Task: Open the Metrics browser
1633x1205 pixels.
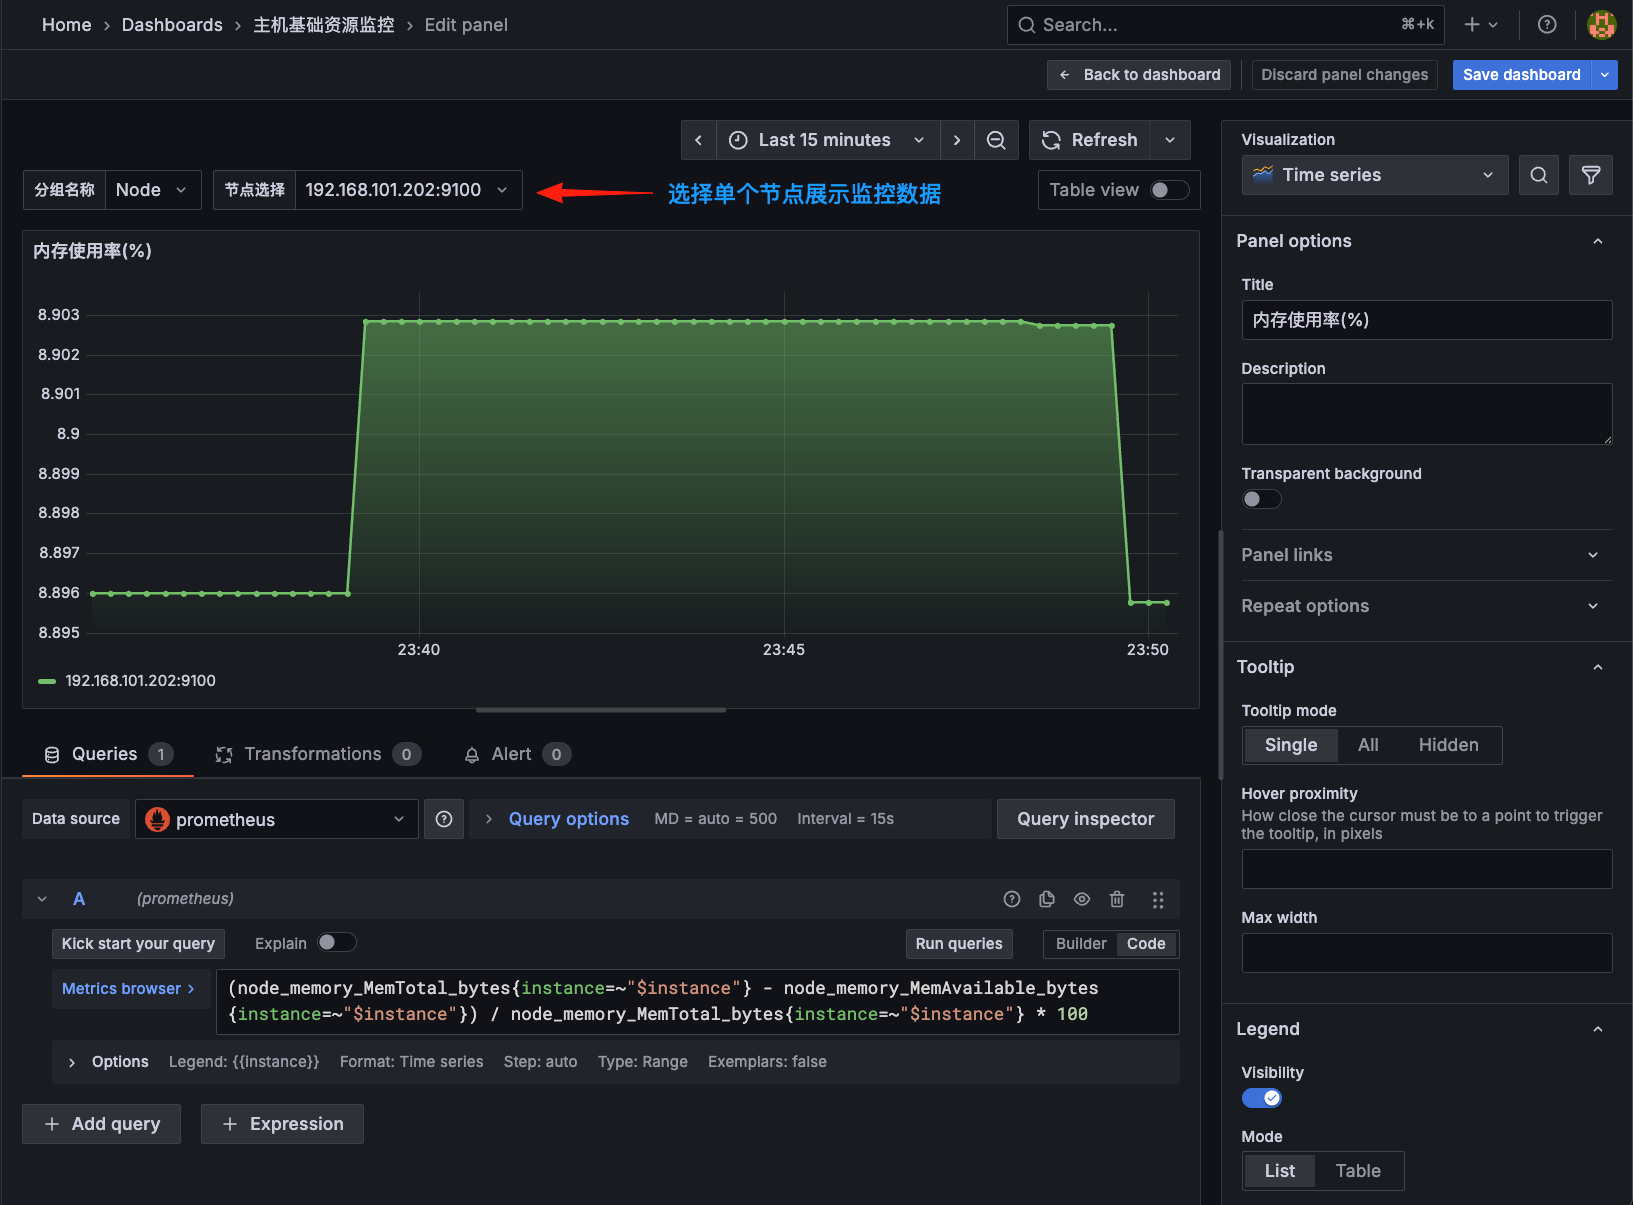Action: (129, 988)
